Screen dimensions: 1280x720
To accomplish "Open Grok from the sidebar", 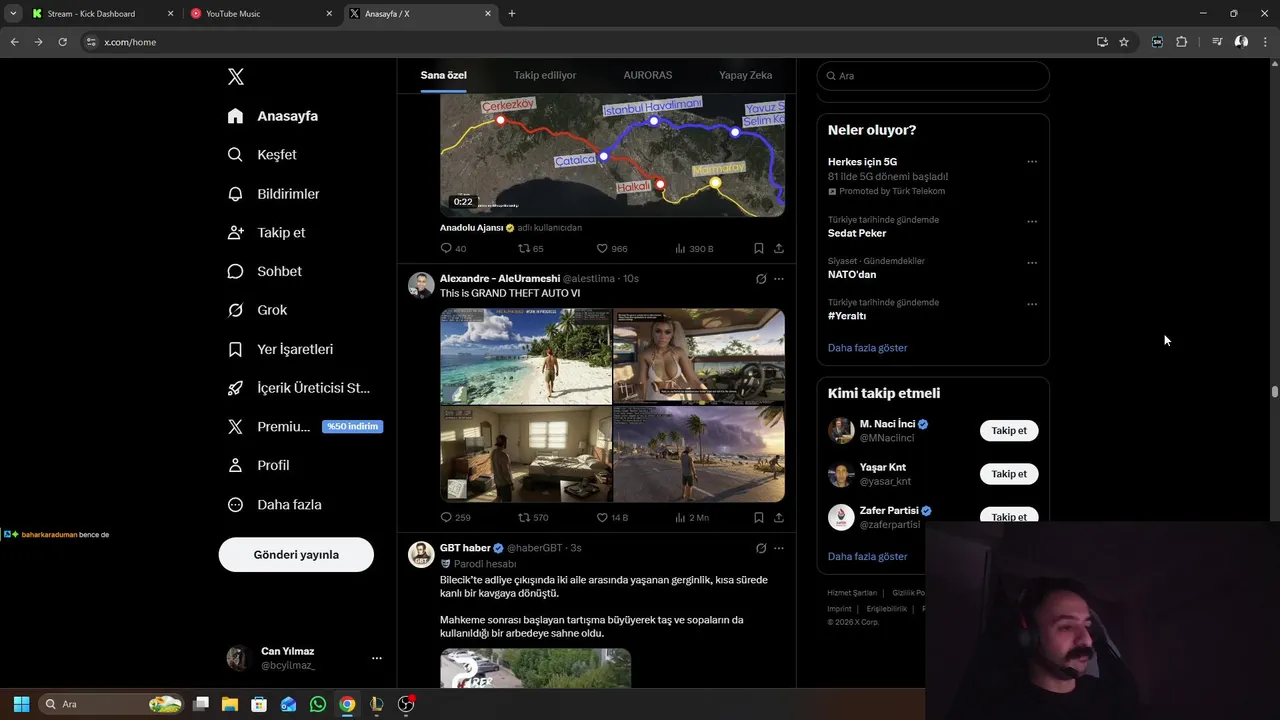I will pyautogui.click(x=257, y=310).
